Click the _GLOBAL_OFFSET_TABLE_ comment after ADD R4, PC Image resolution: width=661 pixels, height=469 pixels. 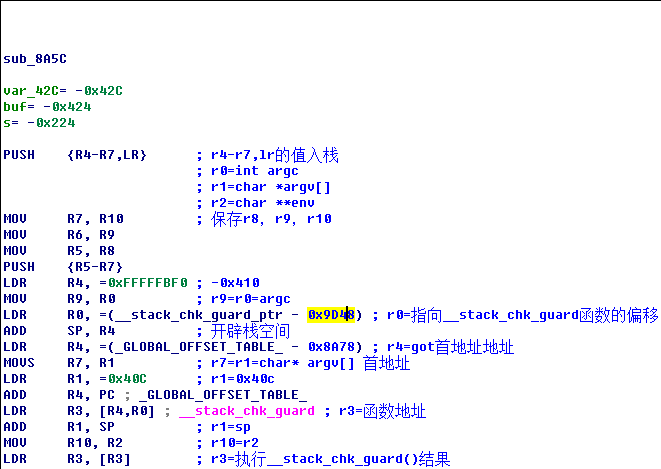coord(223,395)
